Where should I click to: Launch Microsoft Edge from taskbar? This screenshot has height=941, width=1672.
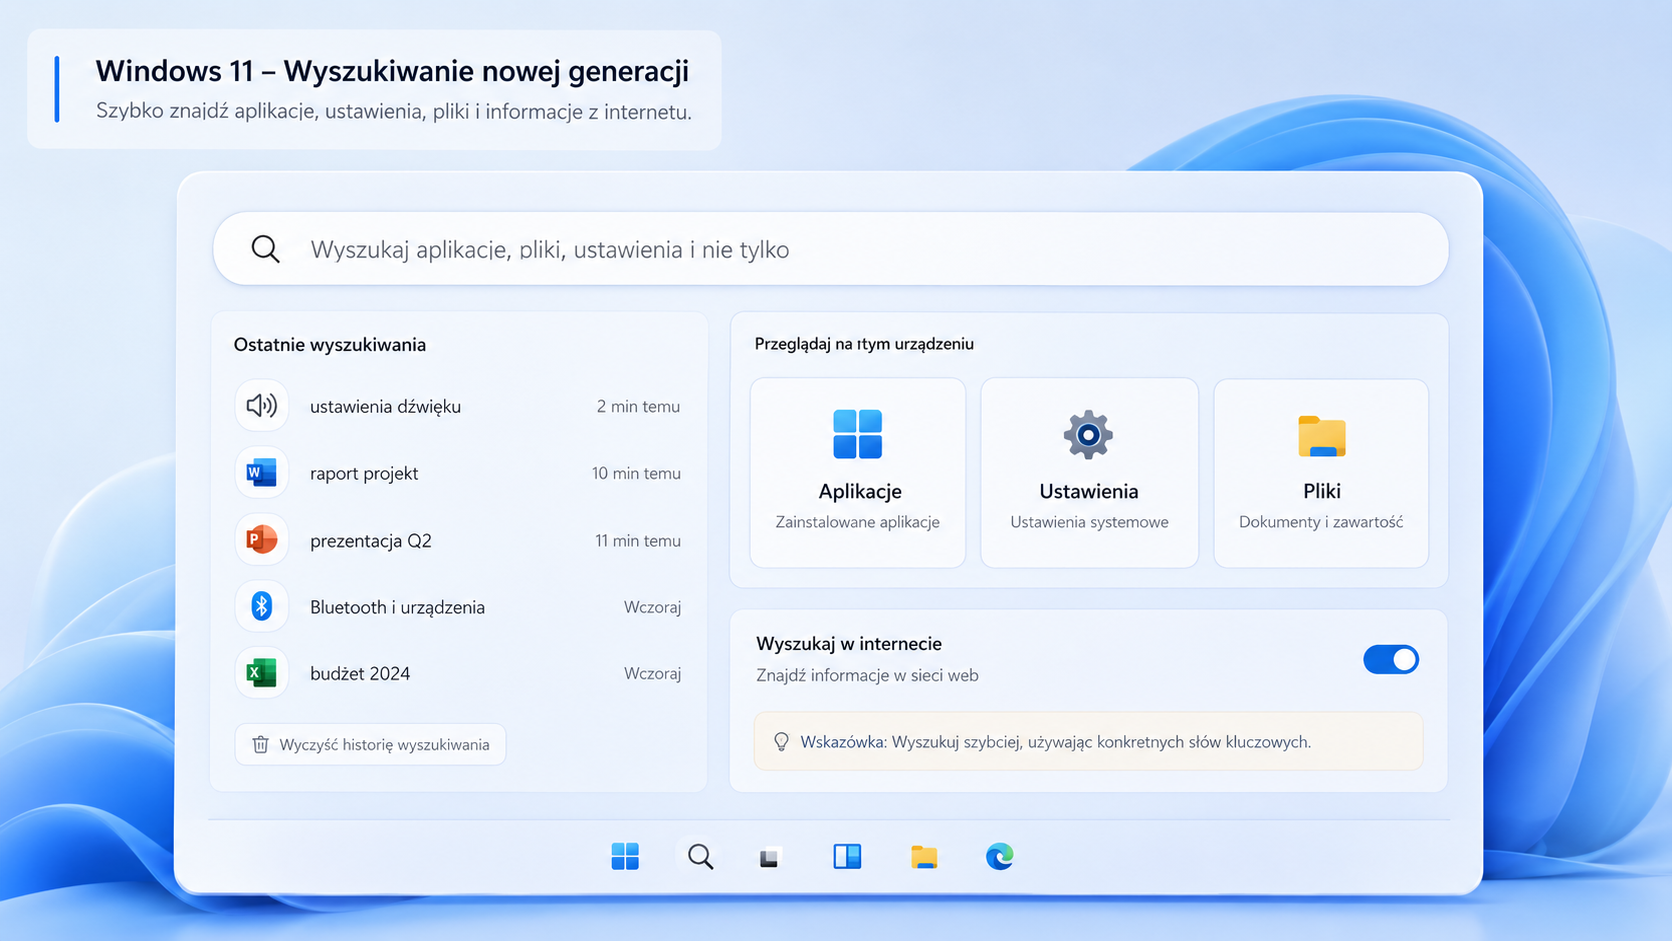[1000, 856]
